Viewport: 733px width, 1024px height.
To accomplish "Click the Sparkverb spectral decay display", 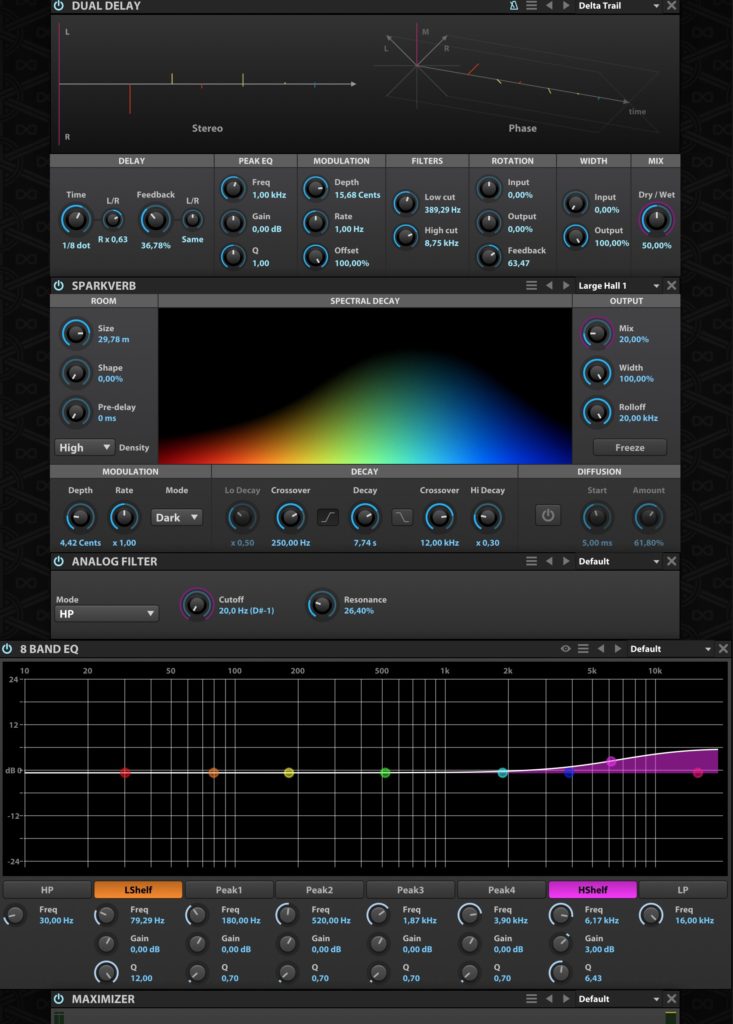I will tap(365, 386).
